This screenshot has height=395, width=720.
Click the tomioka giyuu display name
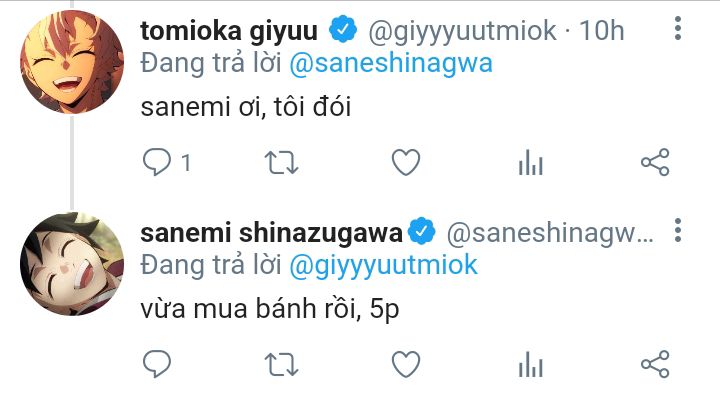[x=229, y=31]
